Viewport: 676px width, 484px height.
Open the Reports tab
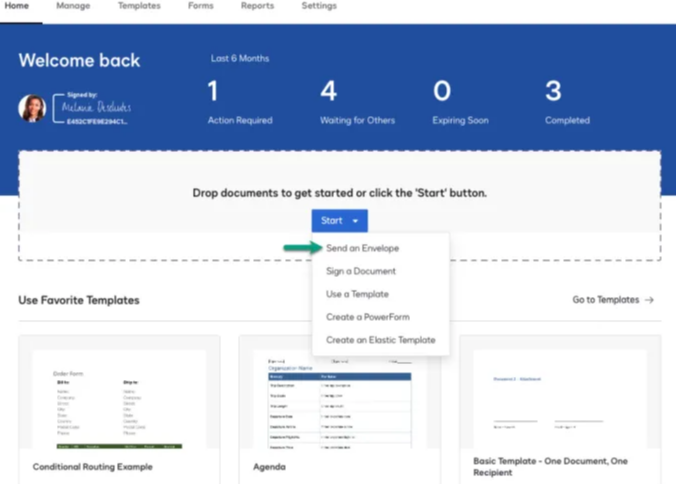coord(257,6)
